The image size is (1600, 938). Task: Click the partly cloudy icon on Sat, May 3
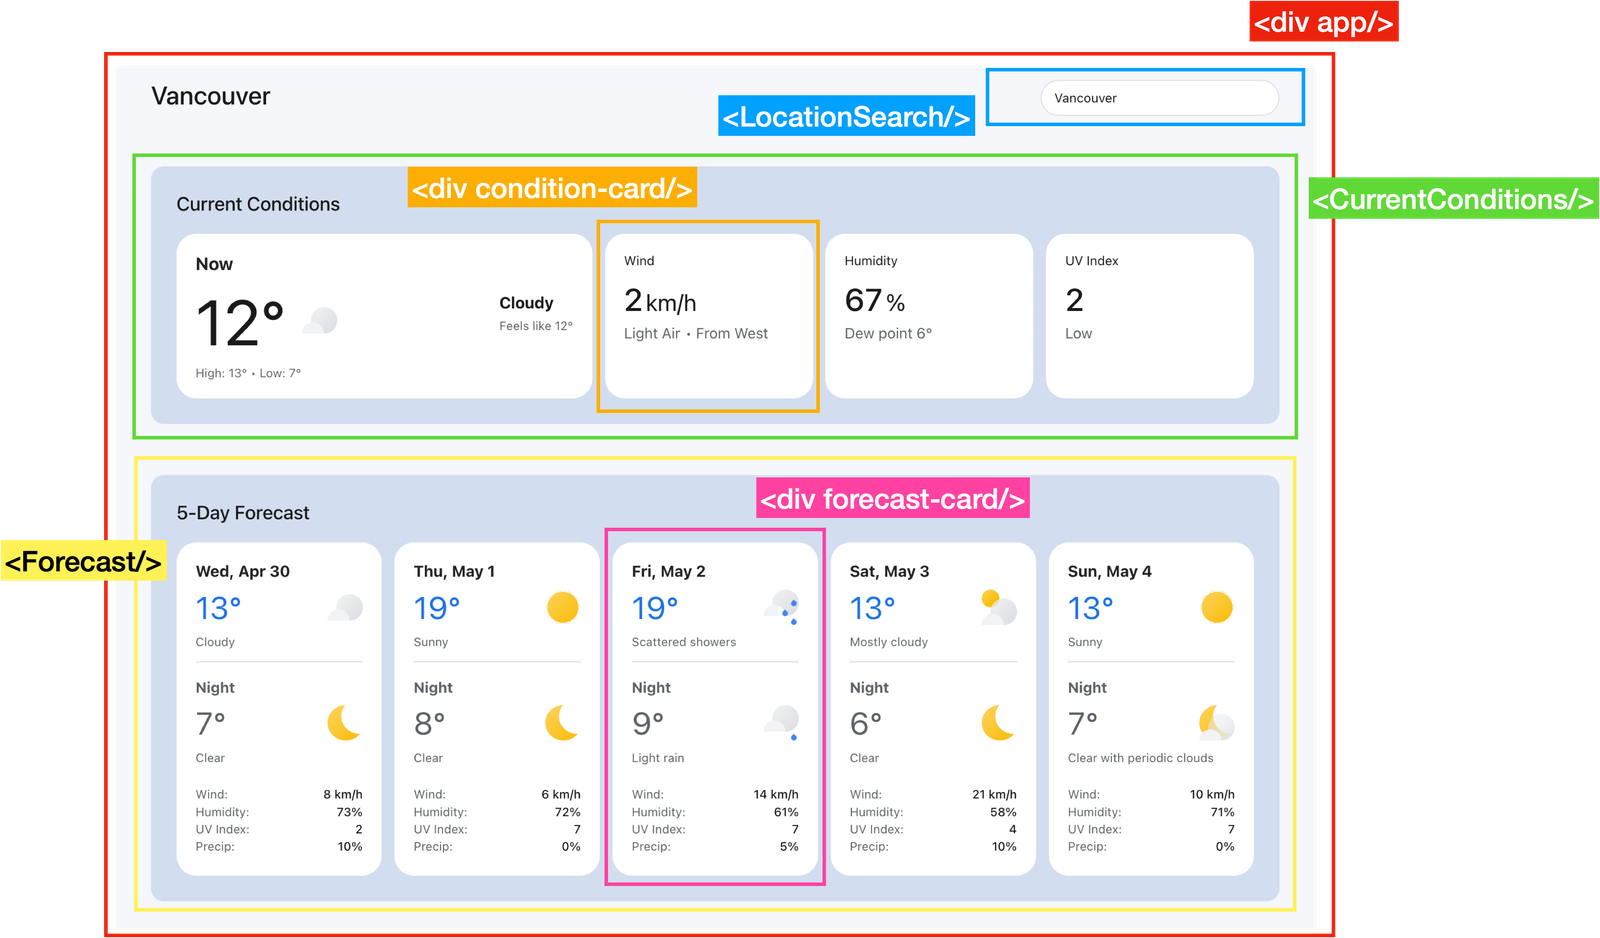[x=998, y=605]
